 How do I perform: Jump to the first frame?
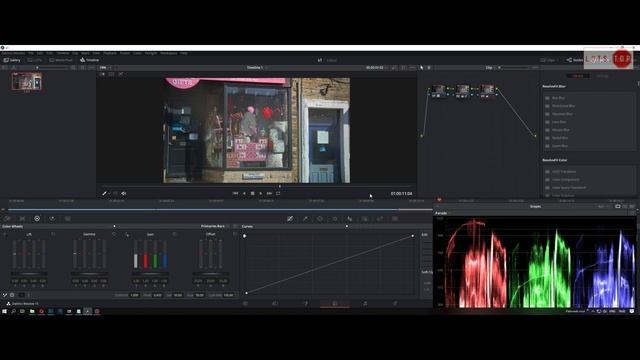tap(236, 193)
